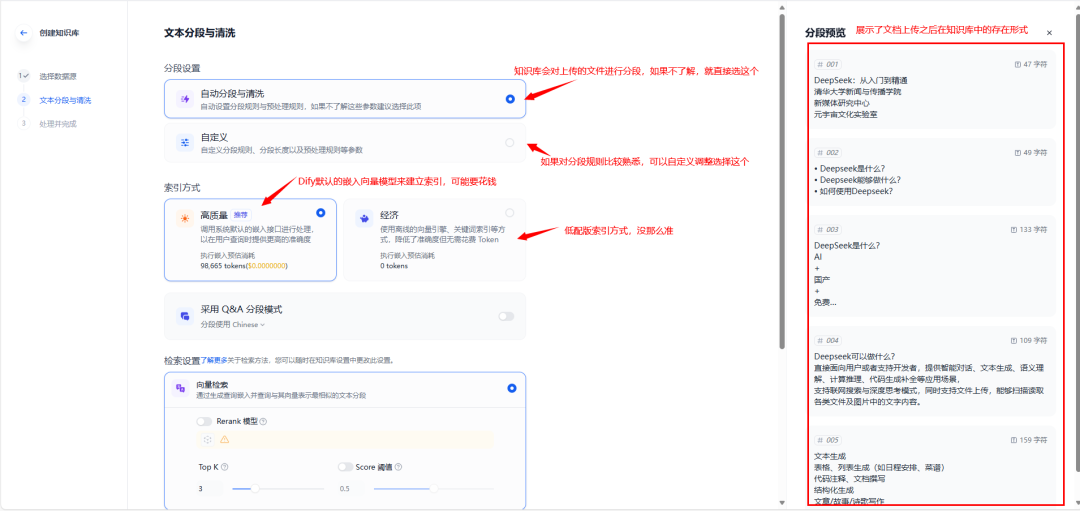Image resolution: width=1080 pixels, height=511 pixels.
Task: Click the # 001 segment tag
Action: (x=827, y=64)
